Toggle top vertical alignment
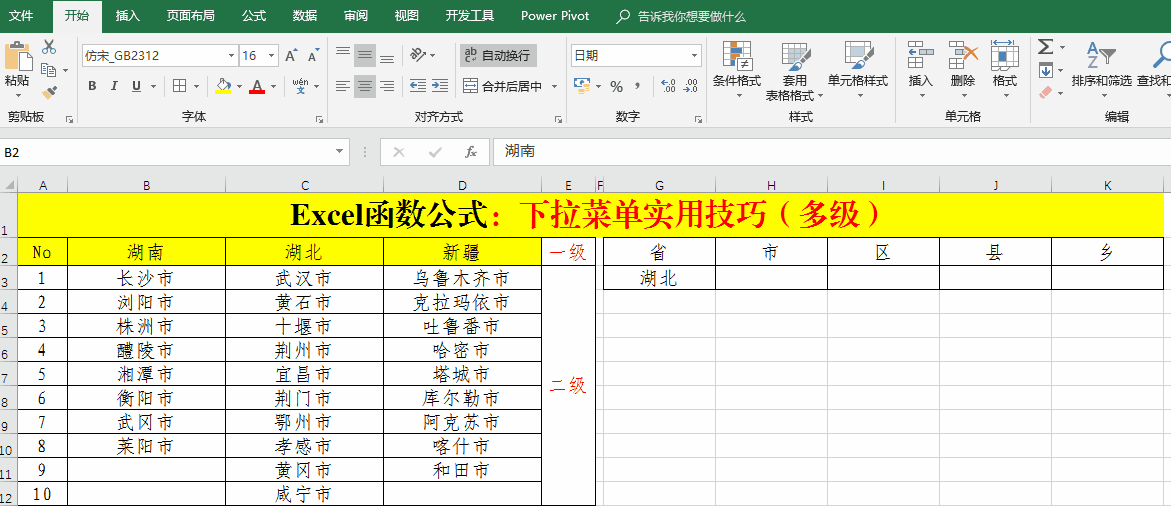This screenshot has height=506, width=1171. click(x=343, y=54)
